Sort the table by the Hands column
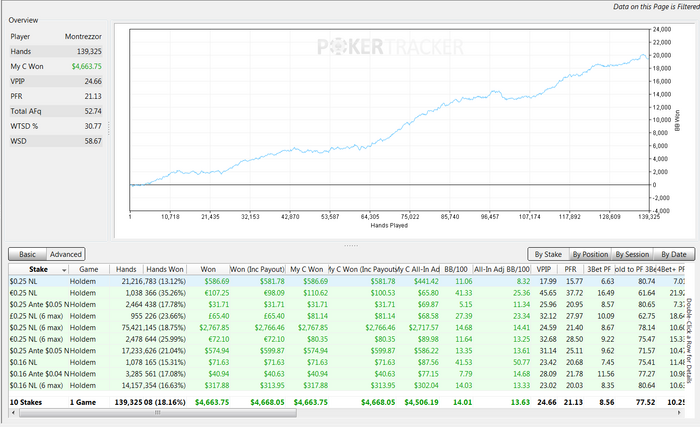The image size is (700, 427). click(x=126, y=270)
